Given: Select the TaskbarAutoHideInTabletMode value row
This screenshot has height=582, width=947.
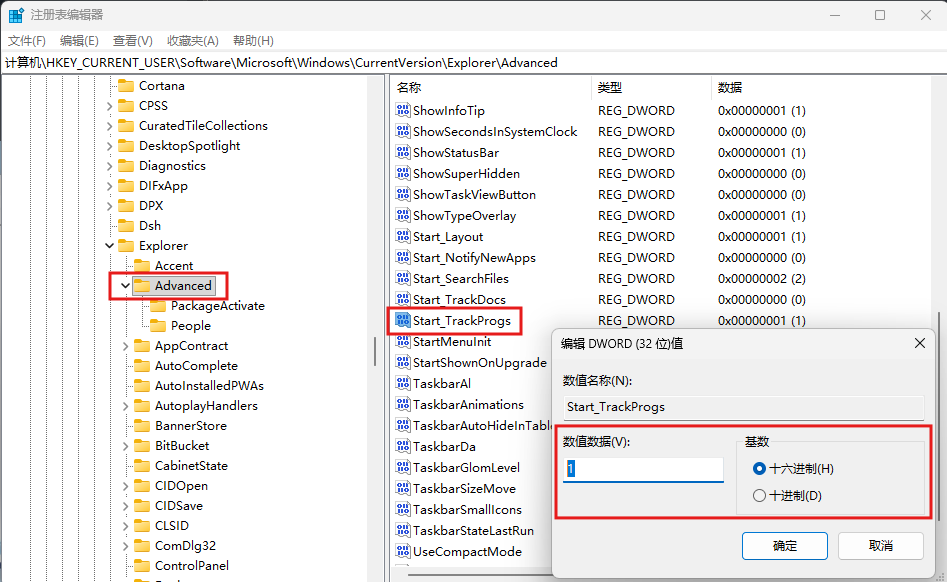Looking at the screenshot, I should [x=473, y=426].
